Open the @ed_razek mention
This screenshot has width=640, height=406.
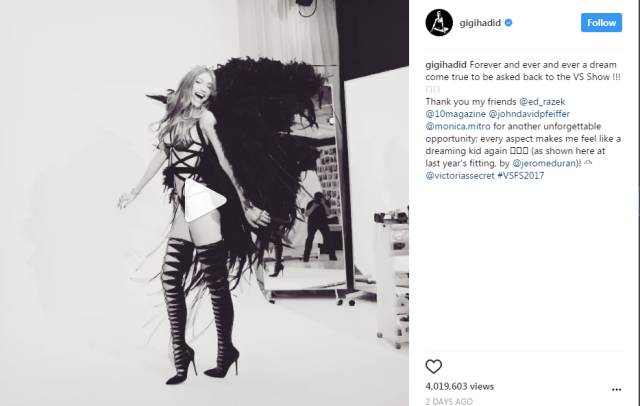(x=542, y=102)
